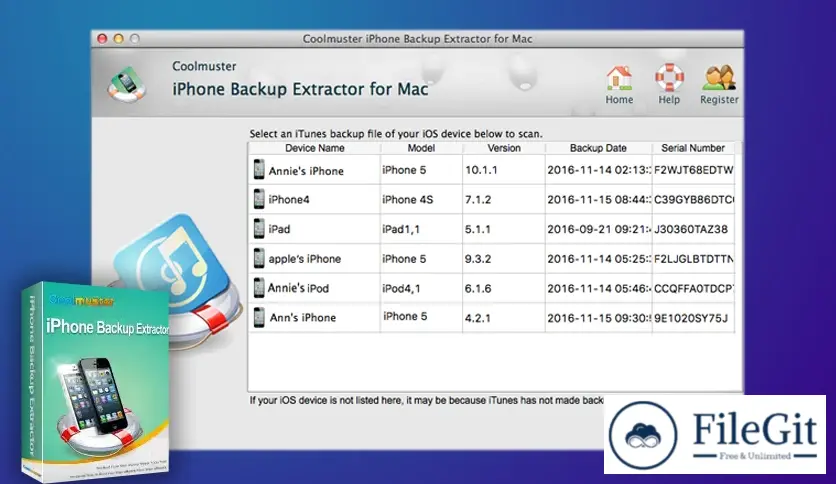This screenshot has height=484, width=836.
Task: Select the Ann's iPhone backup name
Action: 303,318
